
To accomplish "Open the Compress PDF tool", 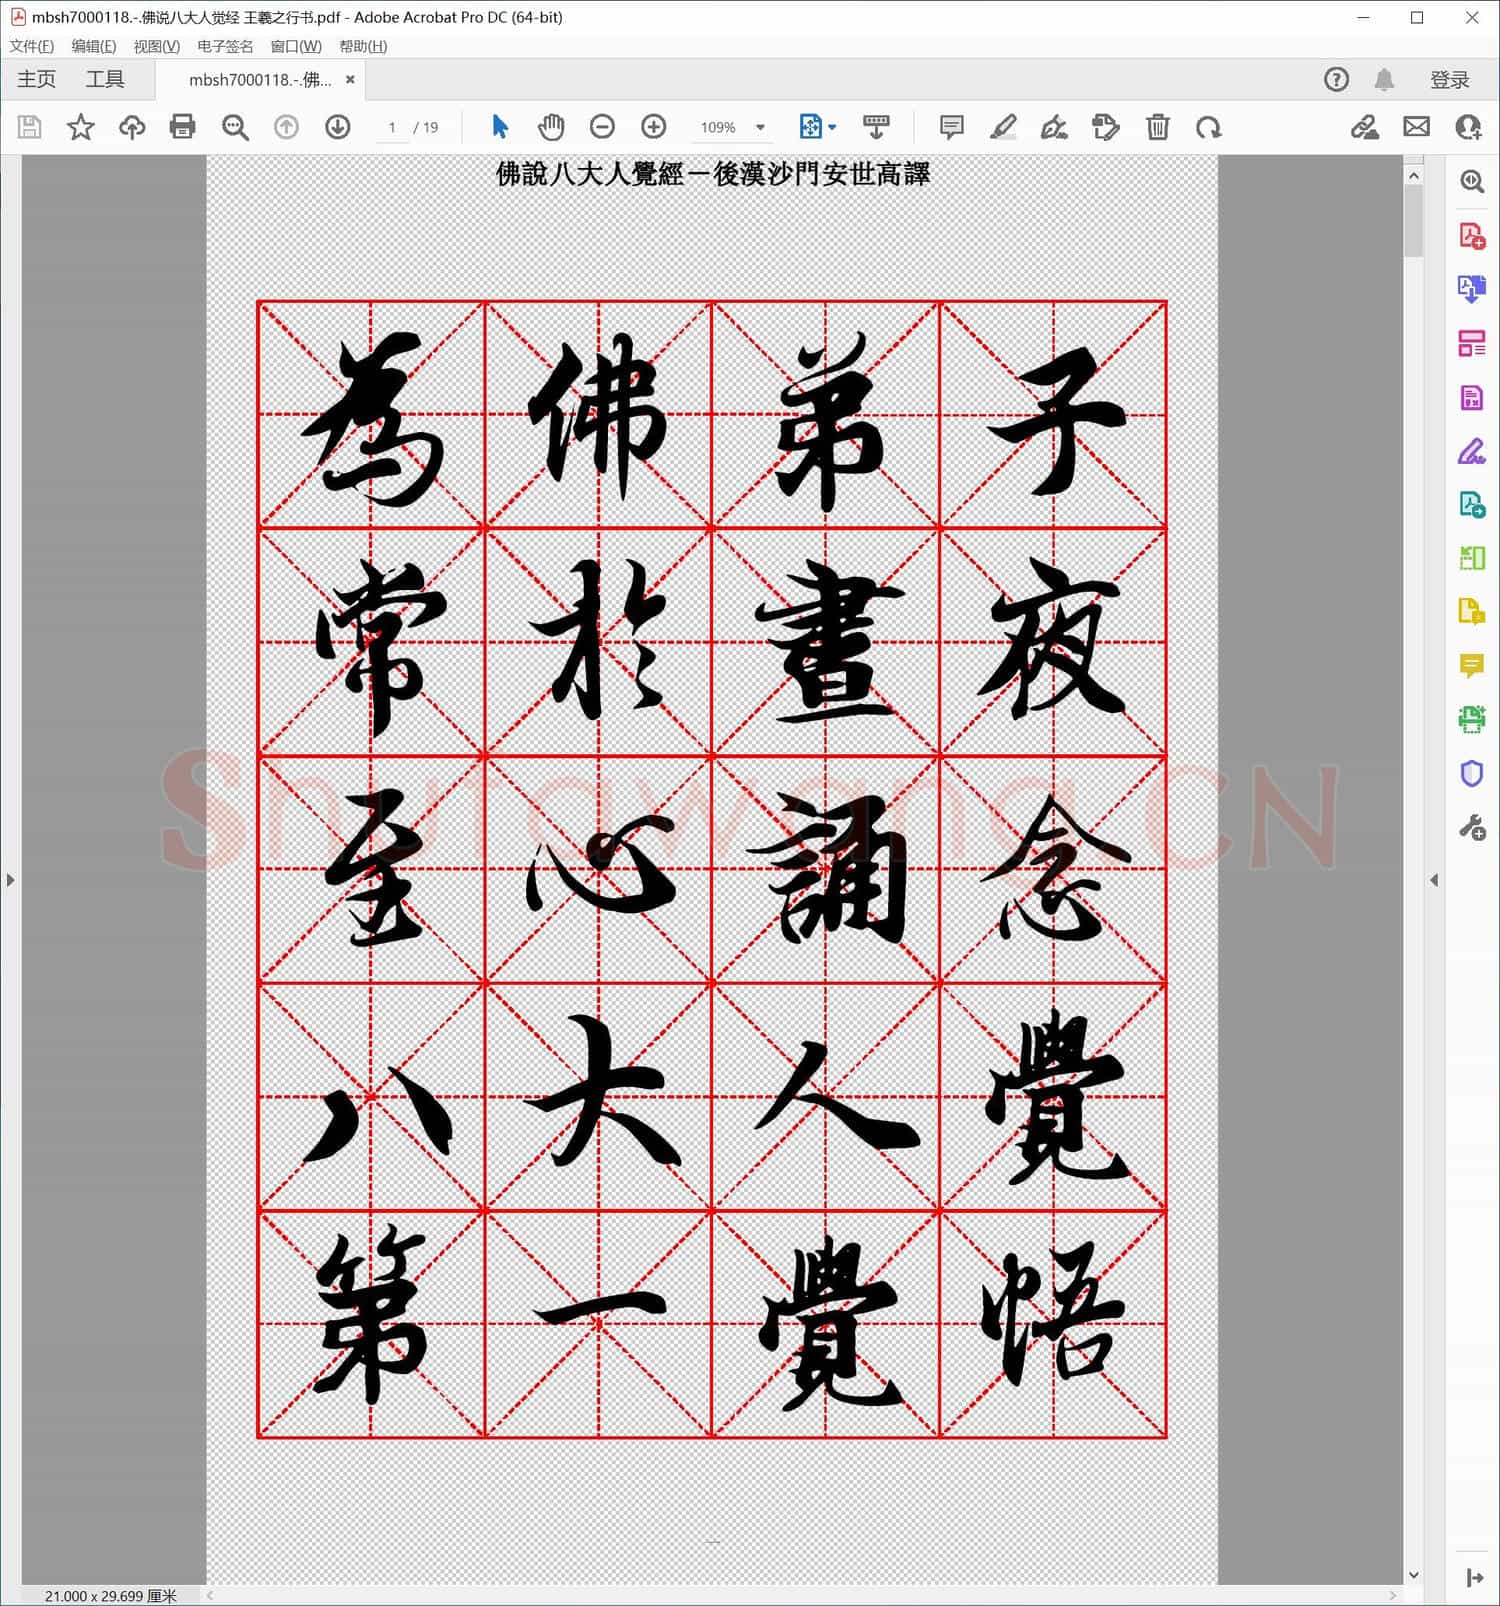I will click(1471, 557).
